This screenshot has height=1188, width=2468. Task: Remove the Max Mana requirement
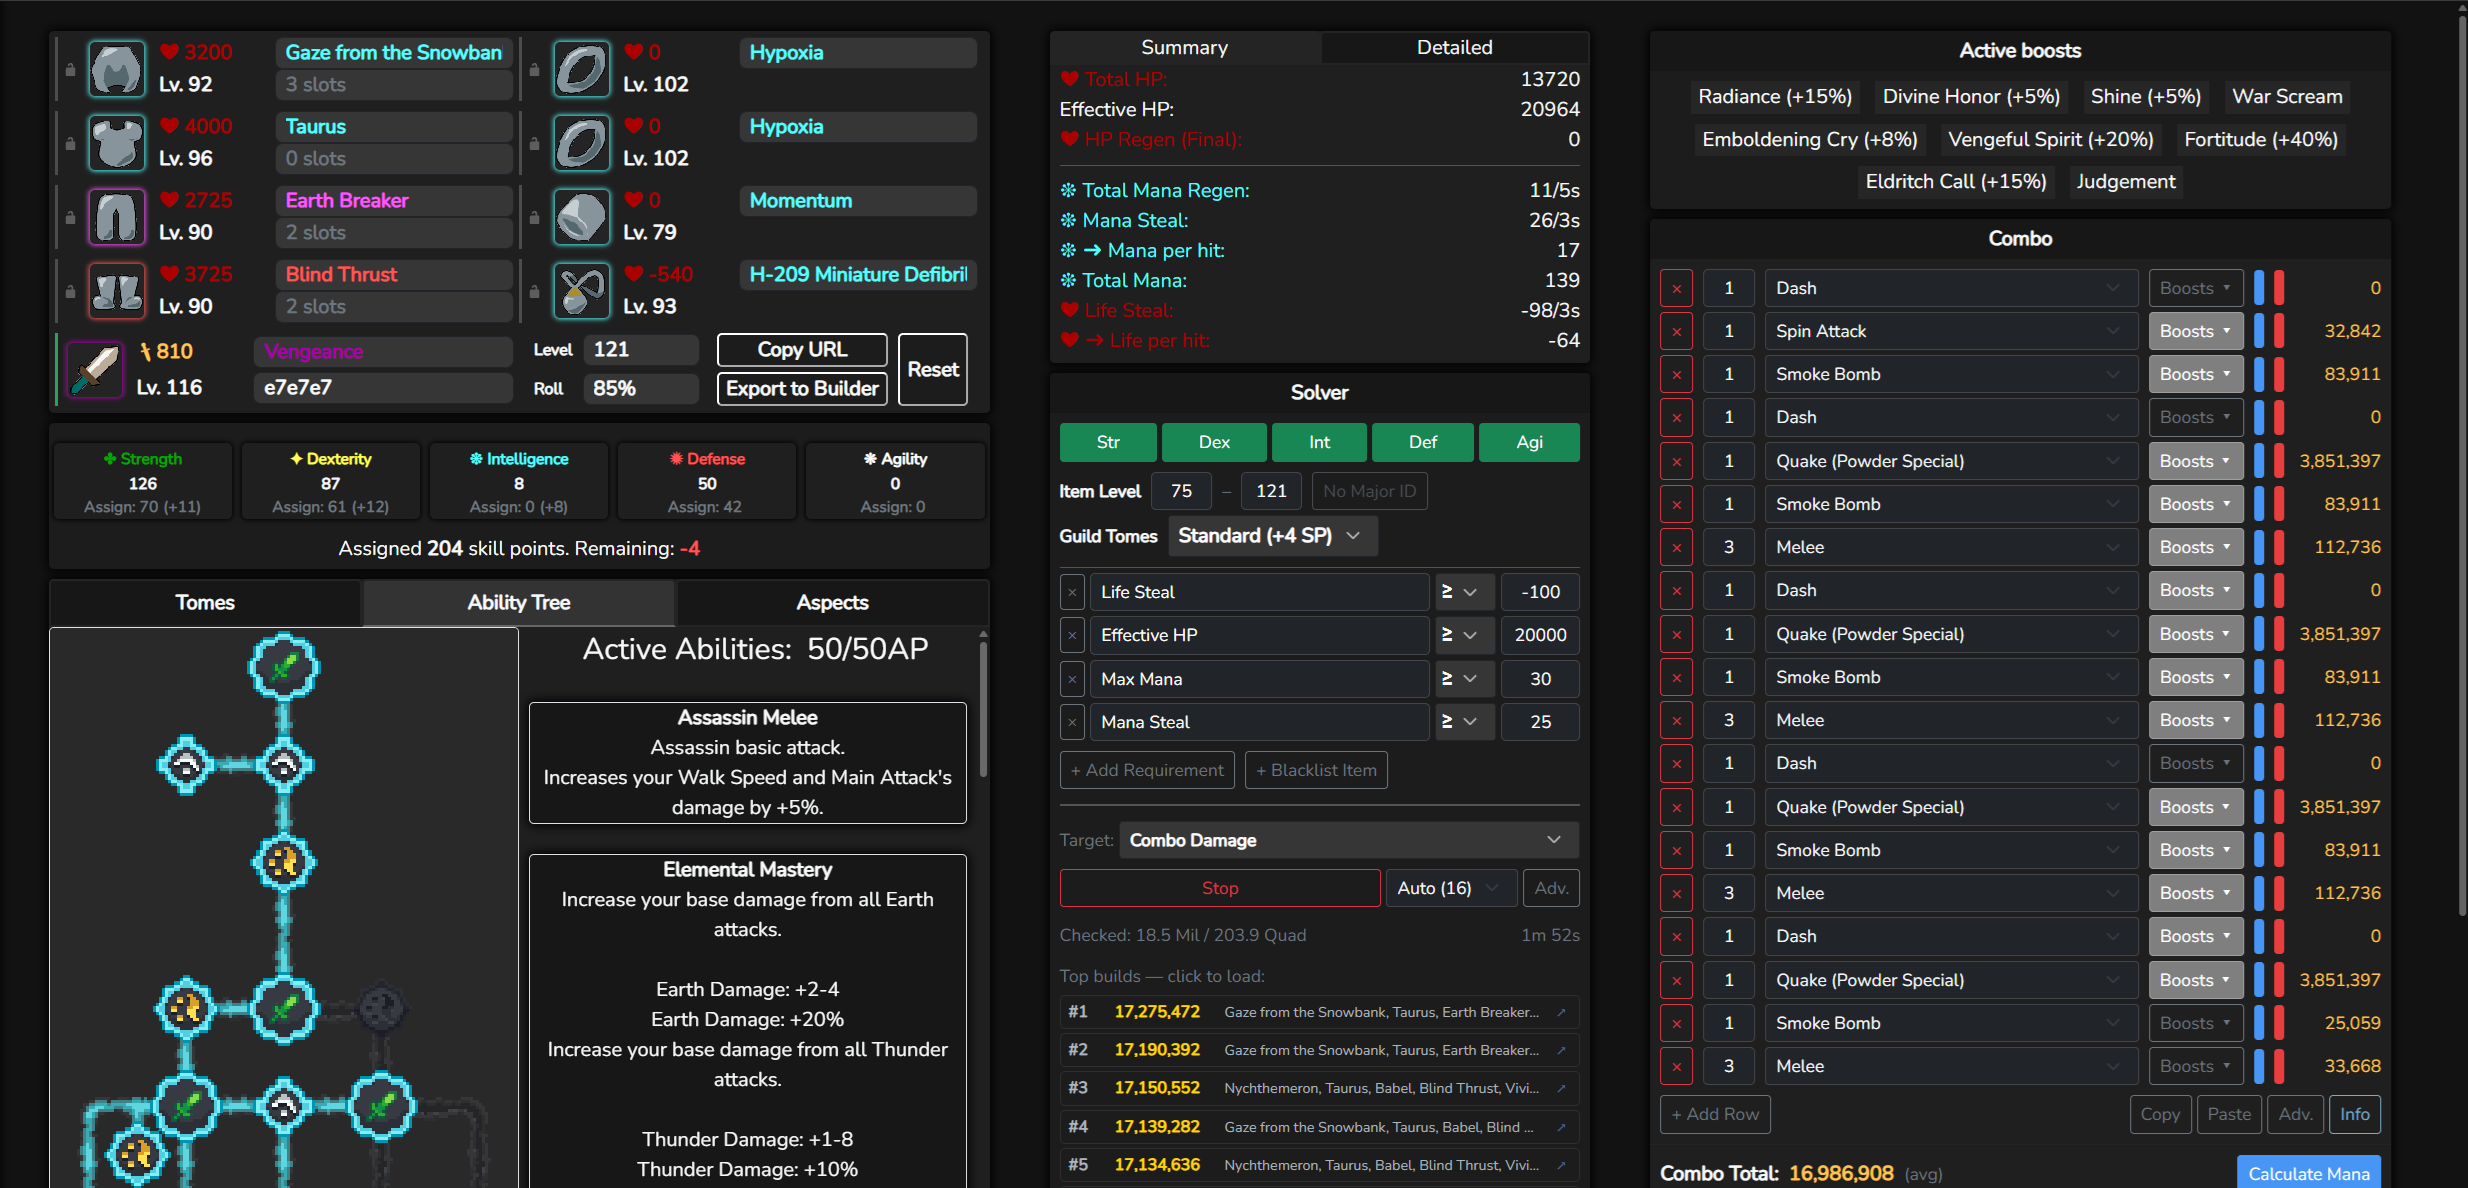(1072, 679)
